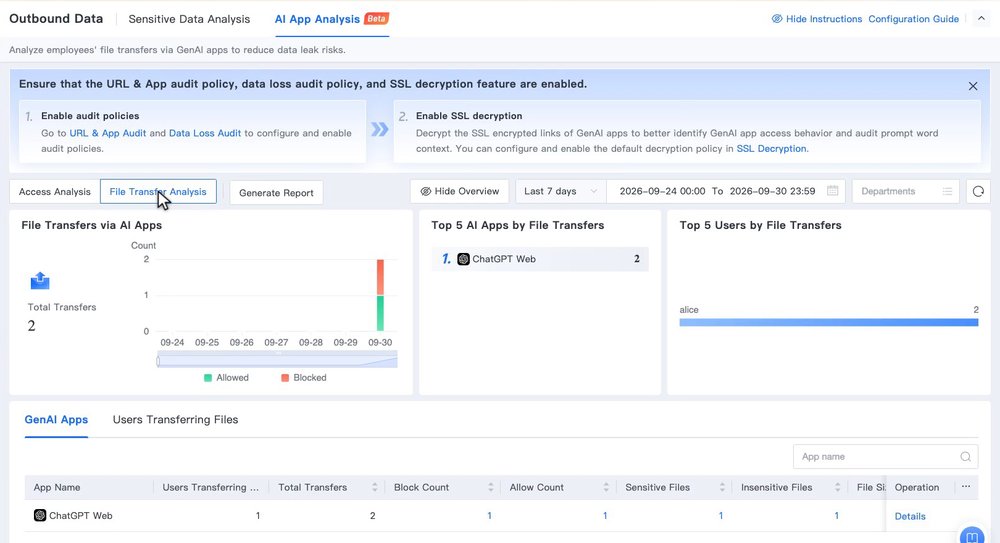
Task: Select ChatGPT Web in Top 5 AI Apps
Action: tap(540, 259)
